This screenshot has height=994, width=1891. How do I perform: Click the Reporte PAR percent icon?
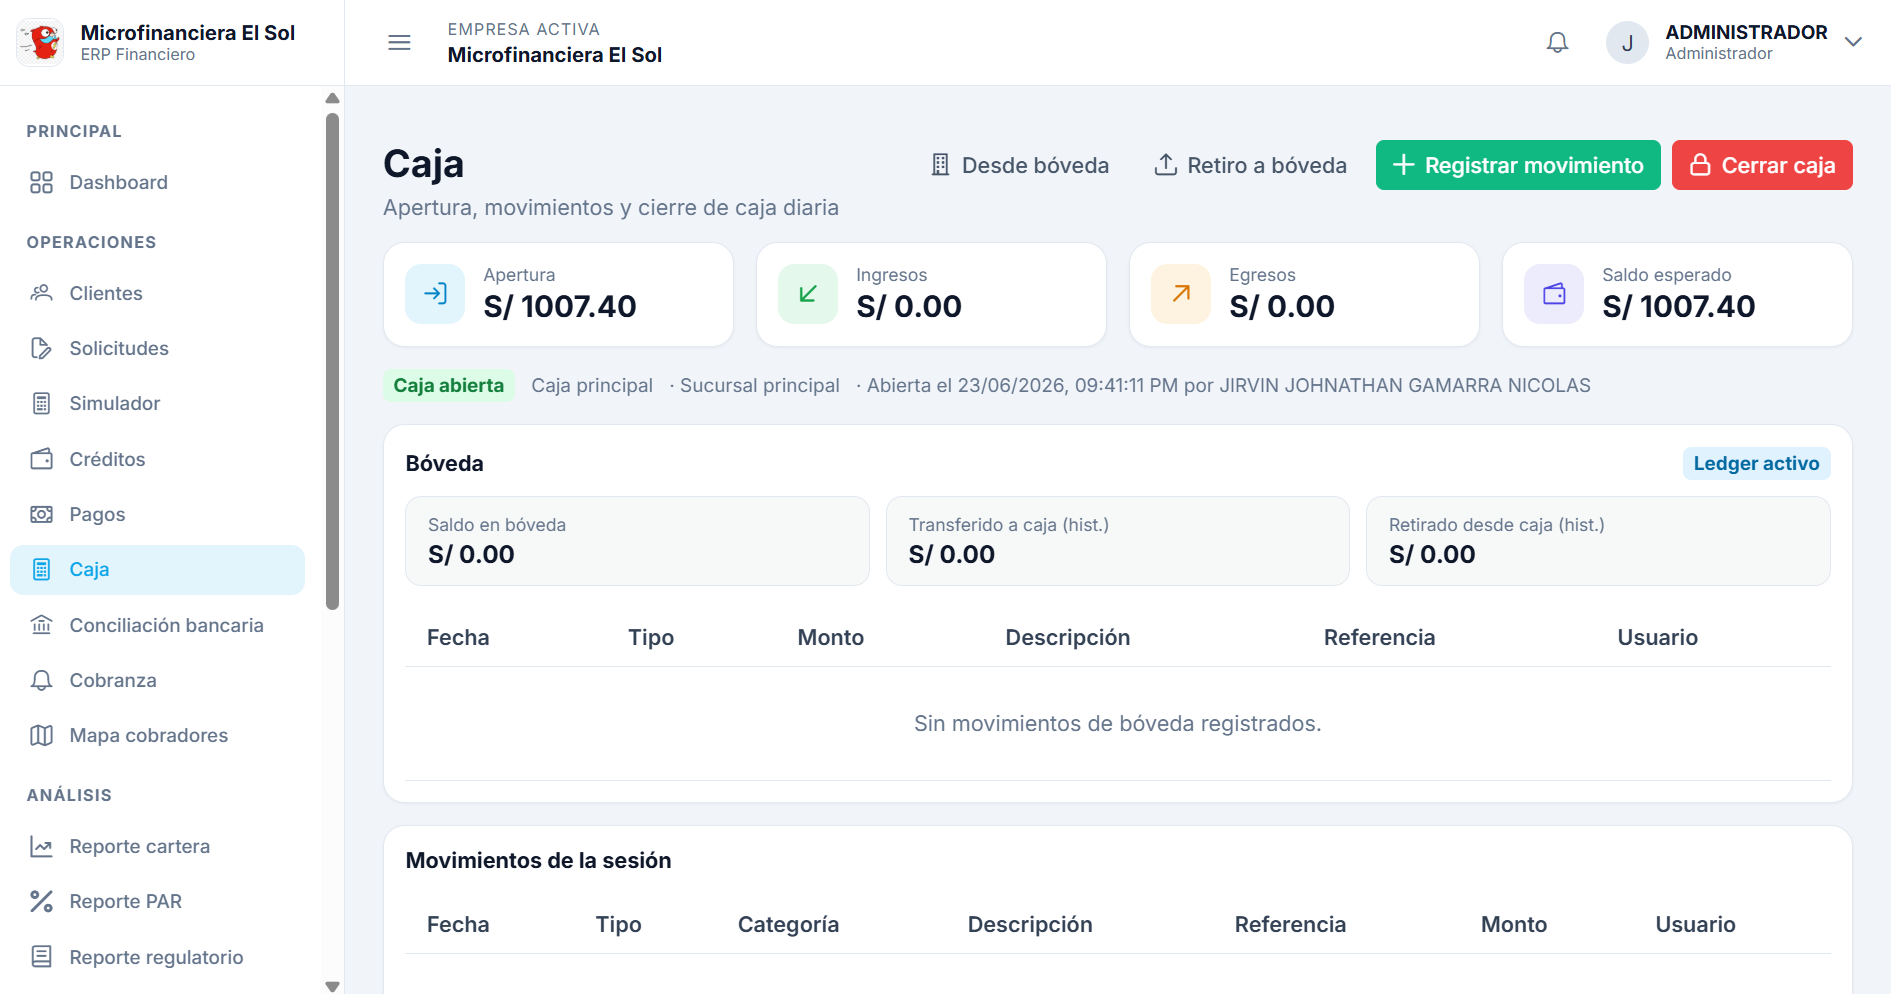coord(41,901)
